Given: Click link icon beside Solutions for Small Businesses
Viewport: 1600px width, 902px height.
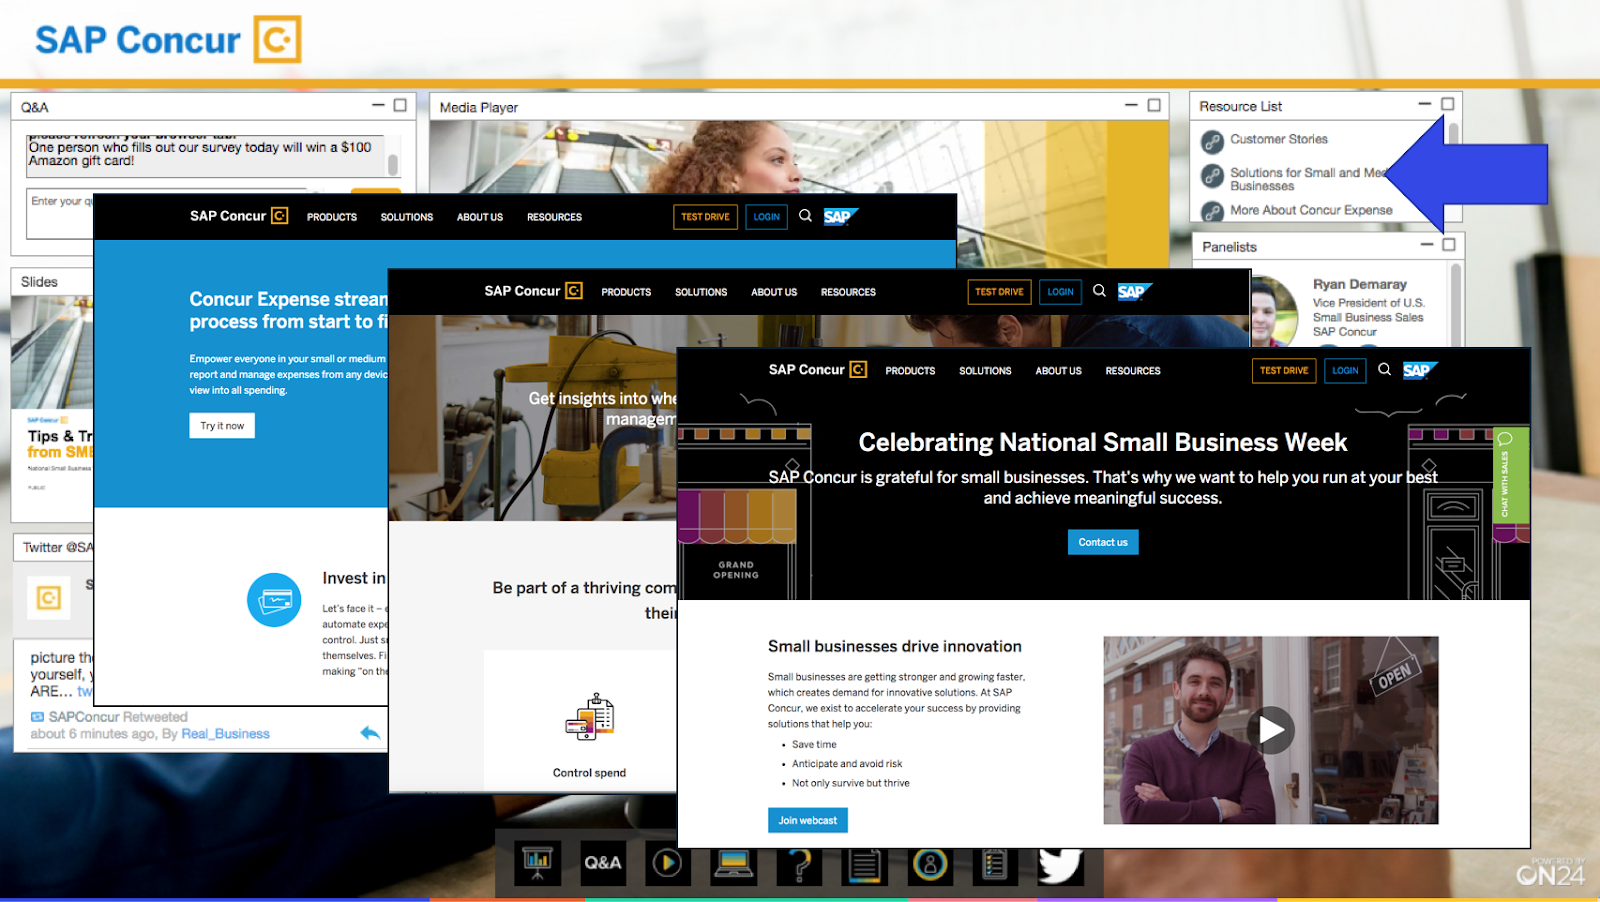Looking at the screenshot, I should pyautogui.click(x=1212, y=176).
